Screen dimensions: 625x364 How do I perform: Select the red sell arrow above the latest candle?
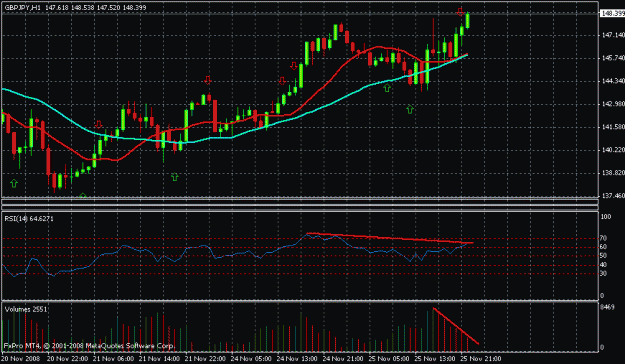[461, 12]
